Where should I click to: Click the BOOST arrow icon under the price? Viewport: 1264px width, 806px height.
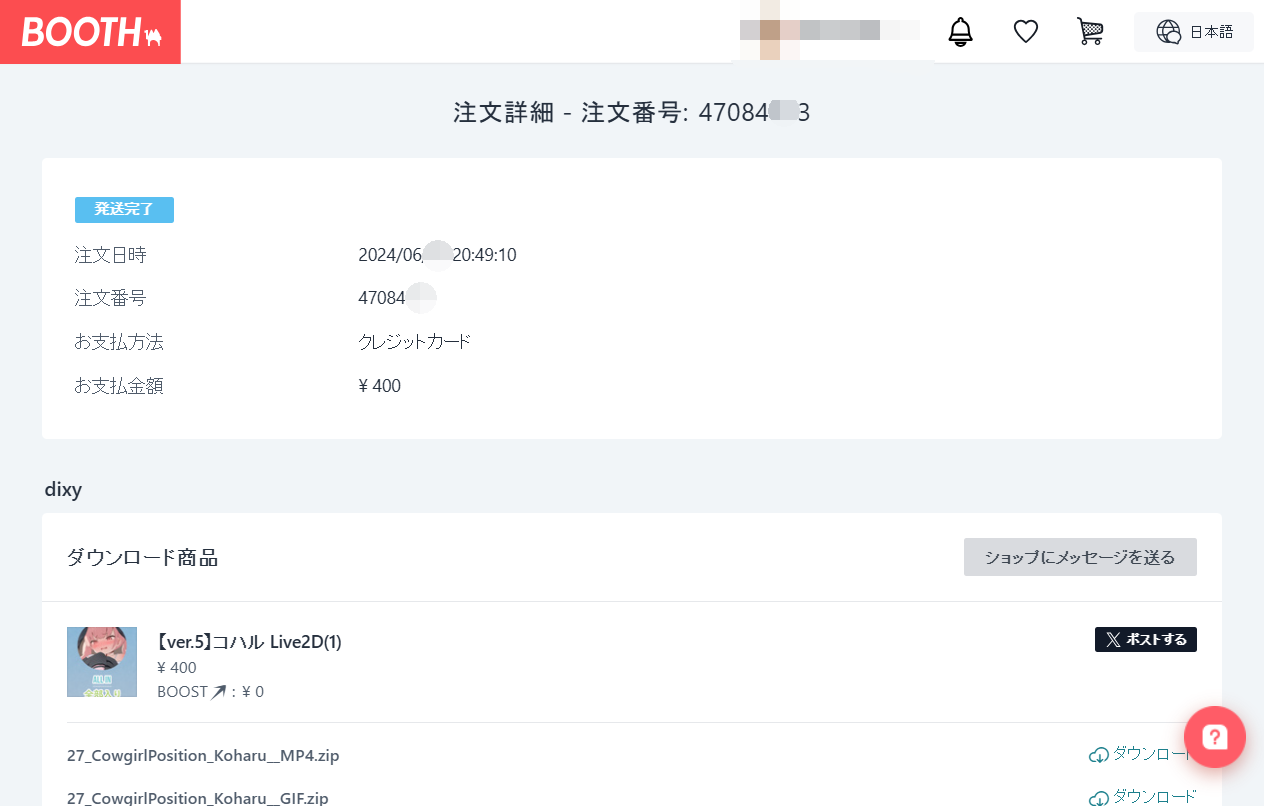click(x=218, y=692)
